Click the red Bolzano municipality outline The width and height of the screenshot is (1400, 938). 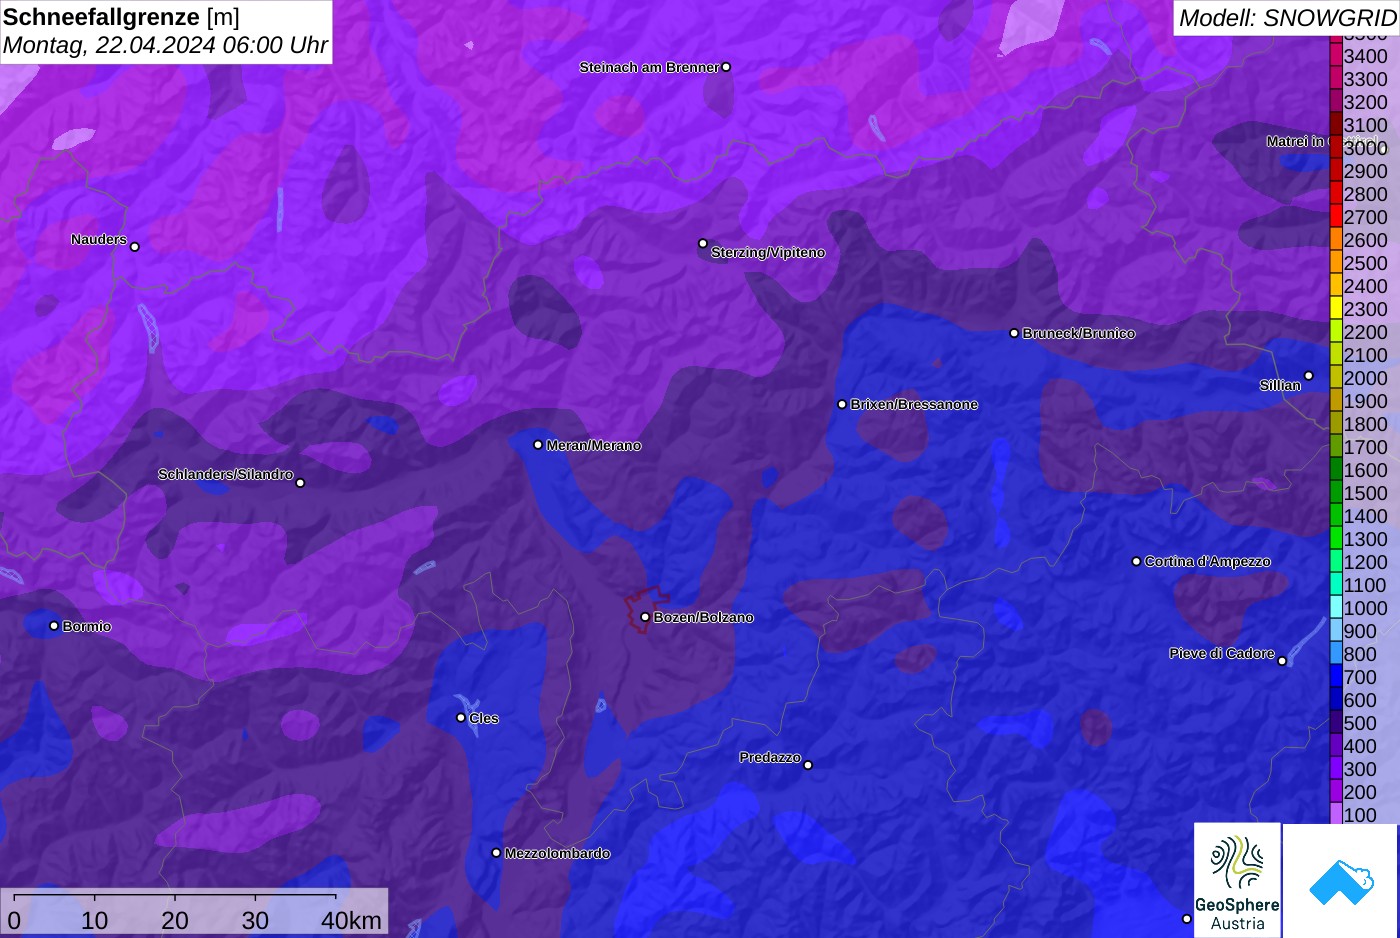649,609
